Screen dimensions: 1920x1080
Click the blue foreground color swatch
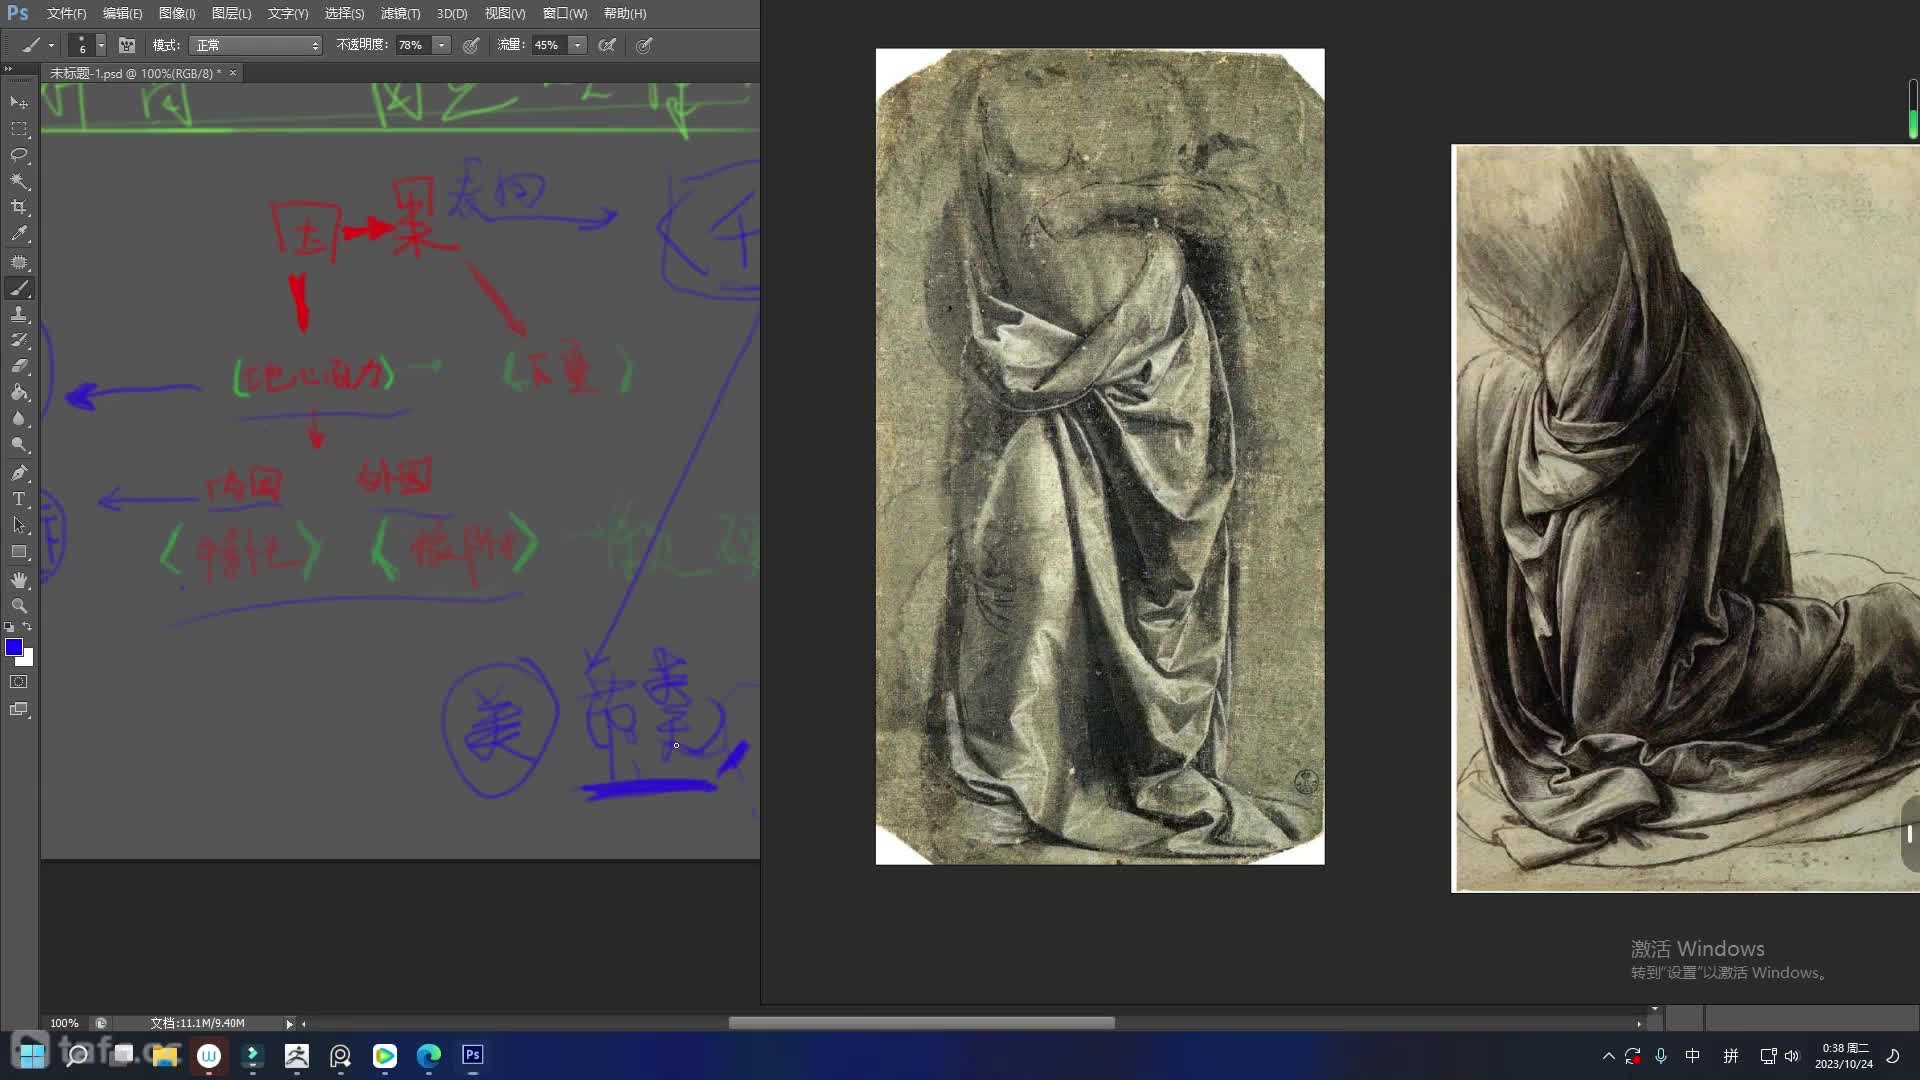[13, 647]
